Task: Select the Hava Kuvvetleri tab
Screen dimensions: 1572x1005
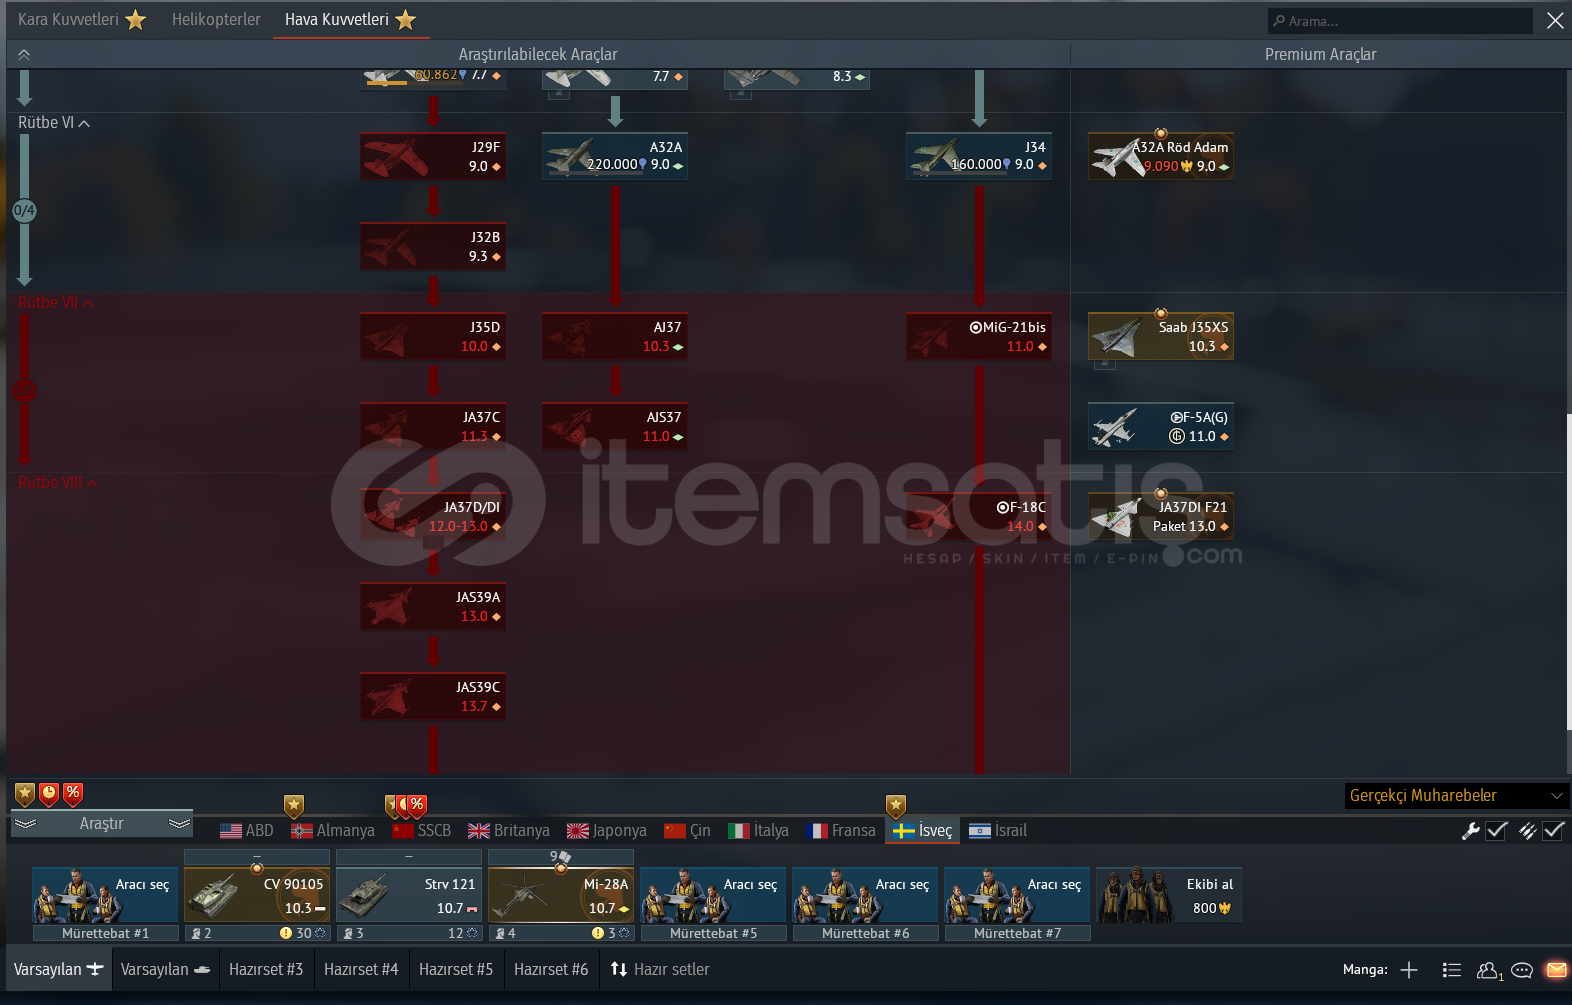Action: click(x=350, y=20)
